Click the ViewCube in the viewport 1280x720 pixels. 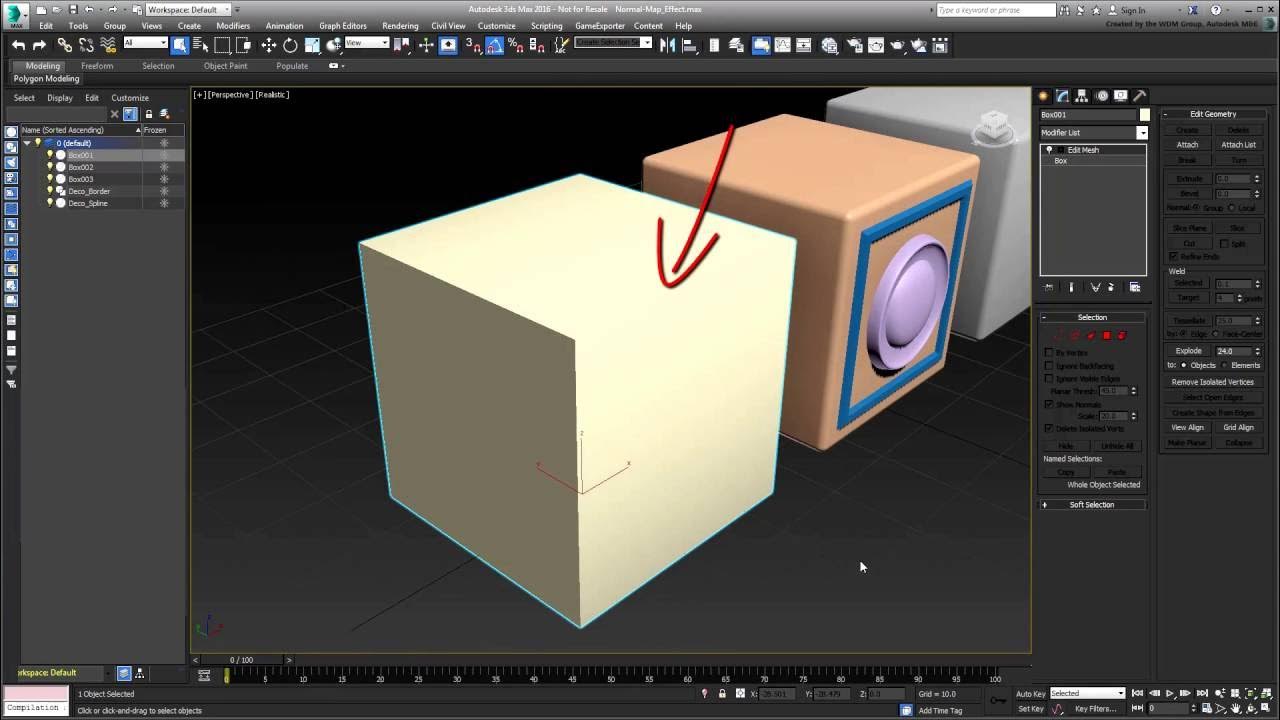click(994, 125)
